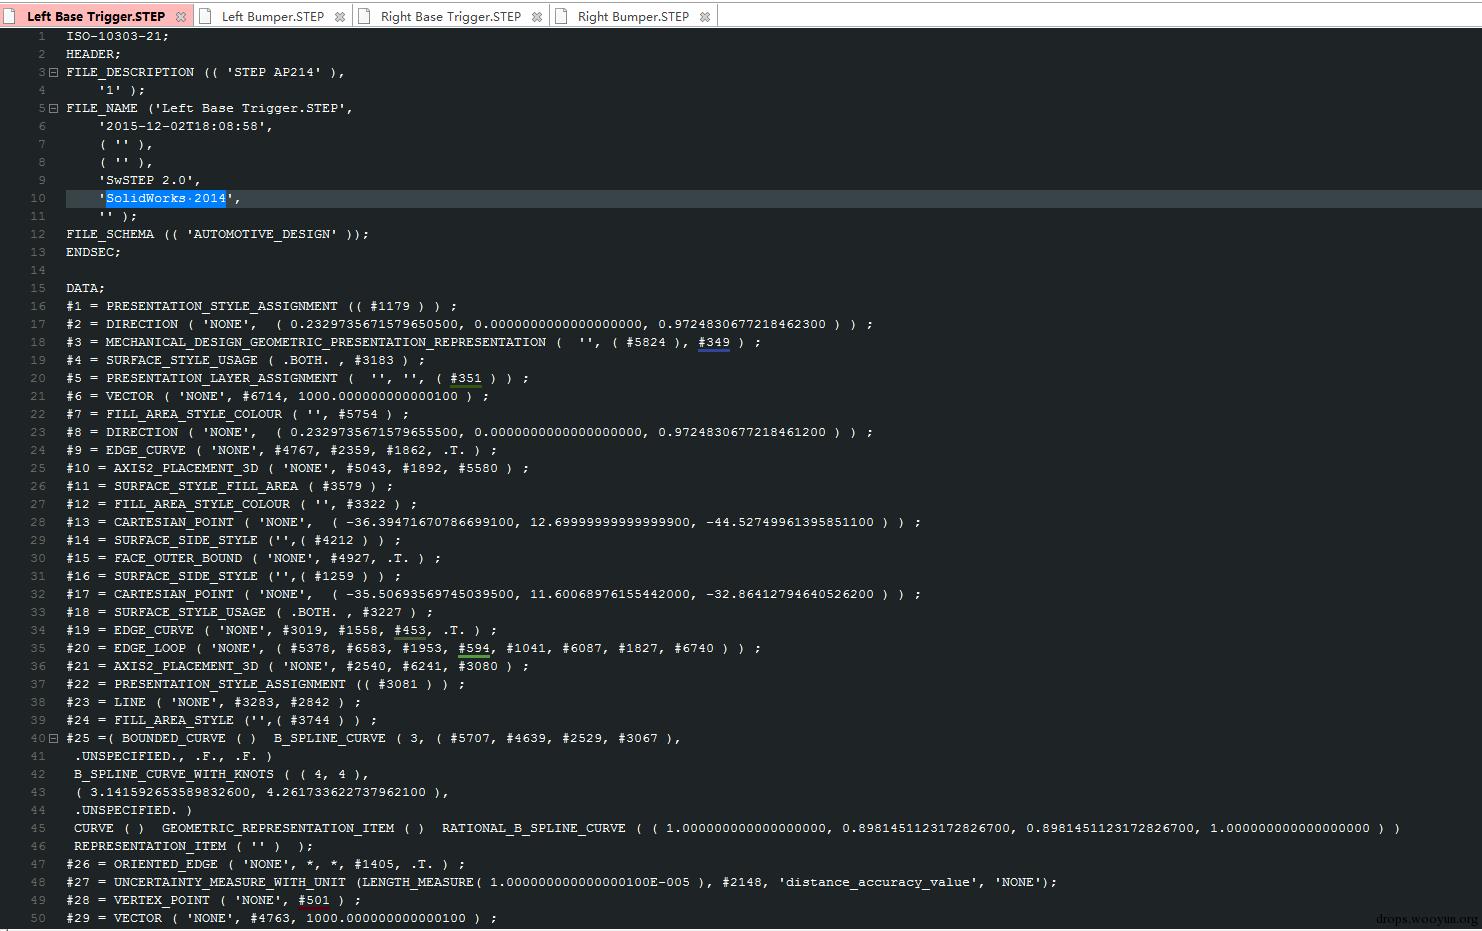
Task: Switch to the Left Bumper.STEP tab
Action: tap(272, 17)
